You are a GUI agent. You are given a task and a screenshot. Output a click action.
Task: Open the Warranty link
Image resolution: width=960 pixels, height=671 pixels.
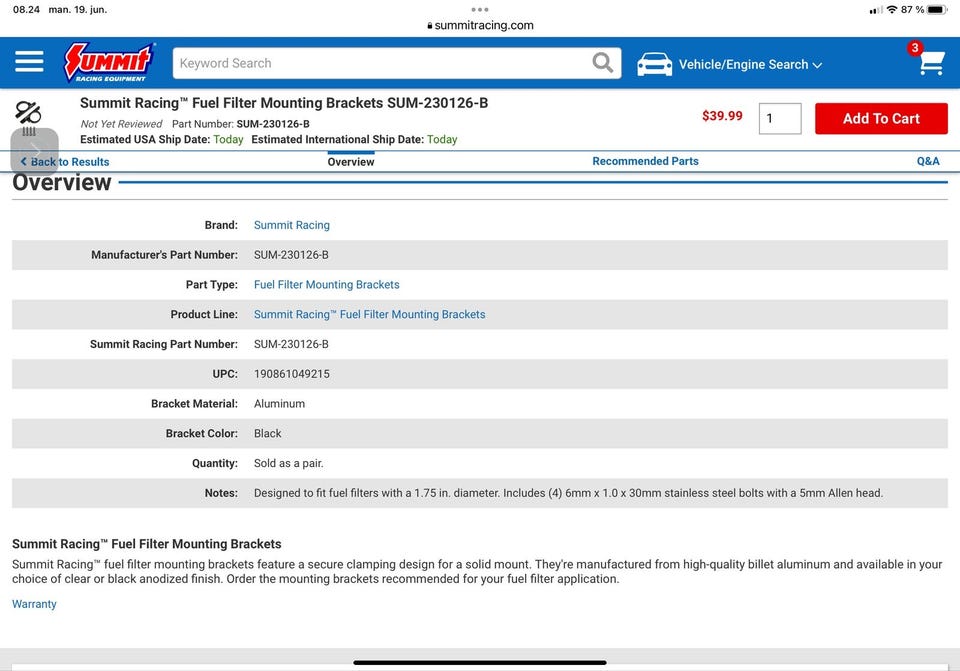point(34,604)
